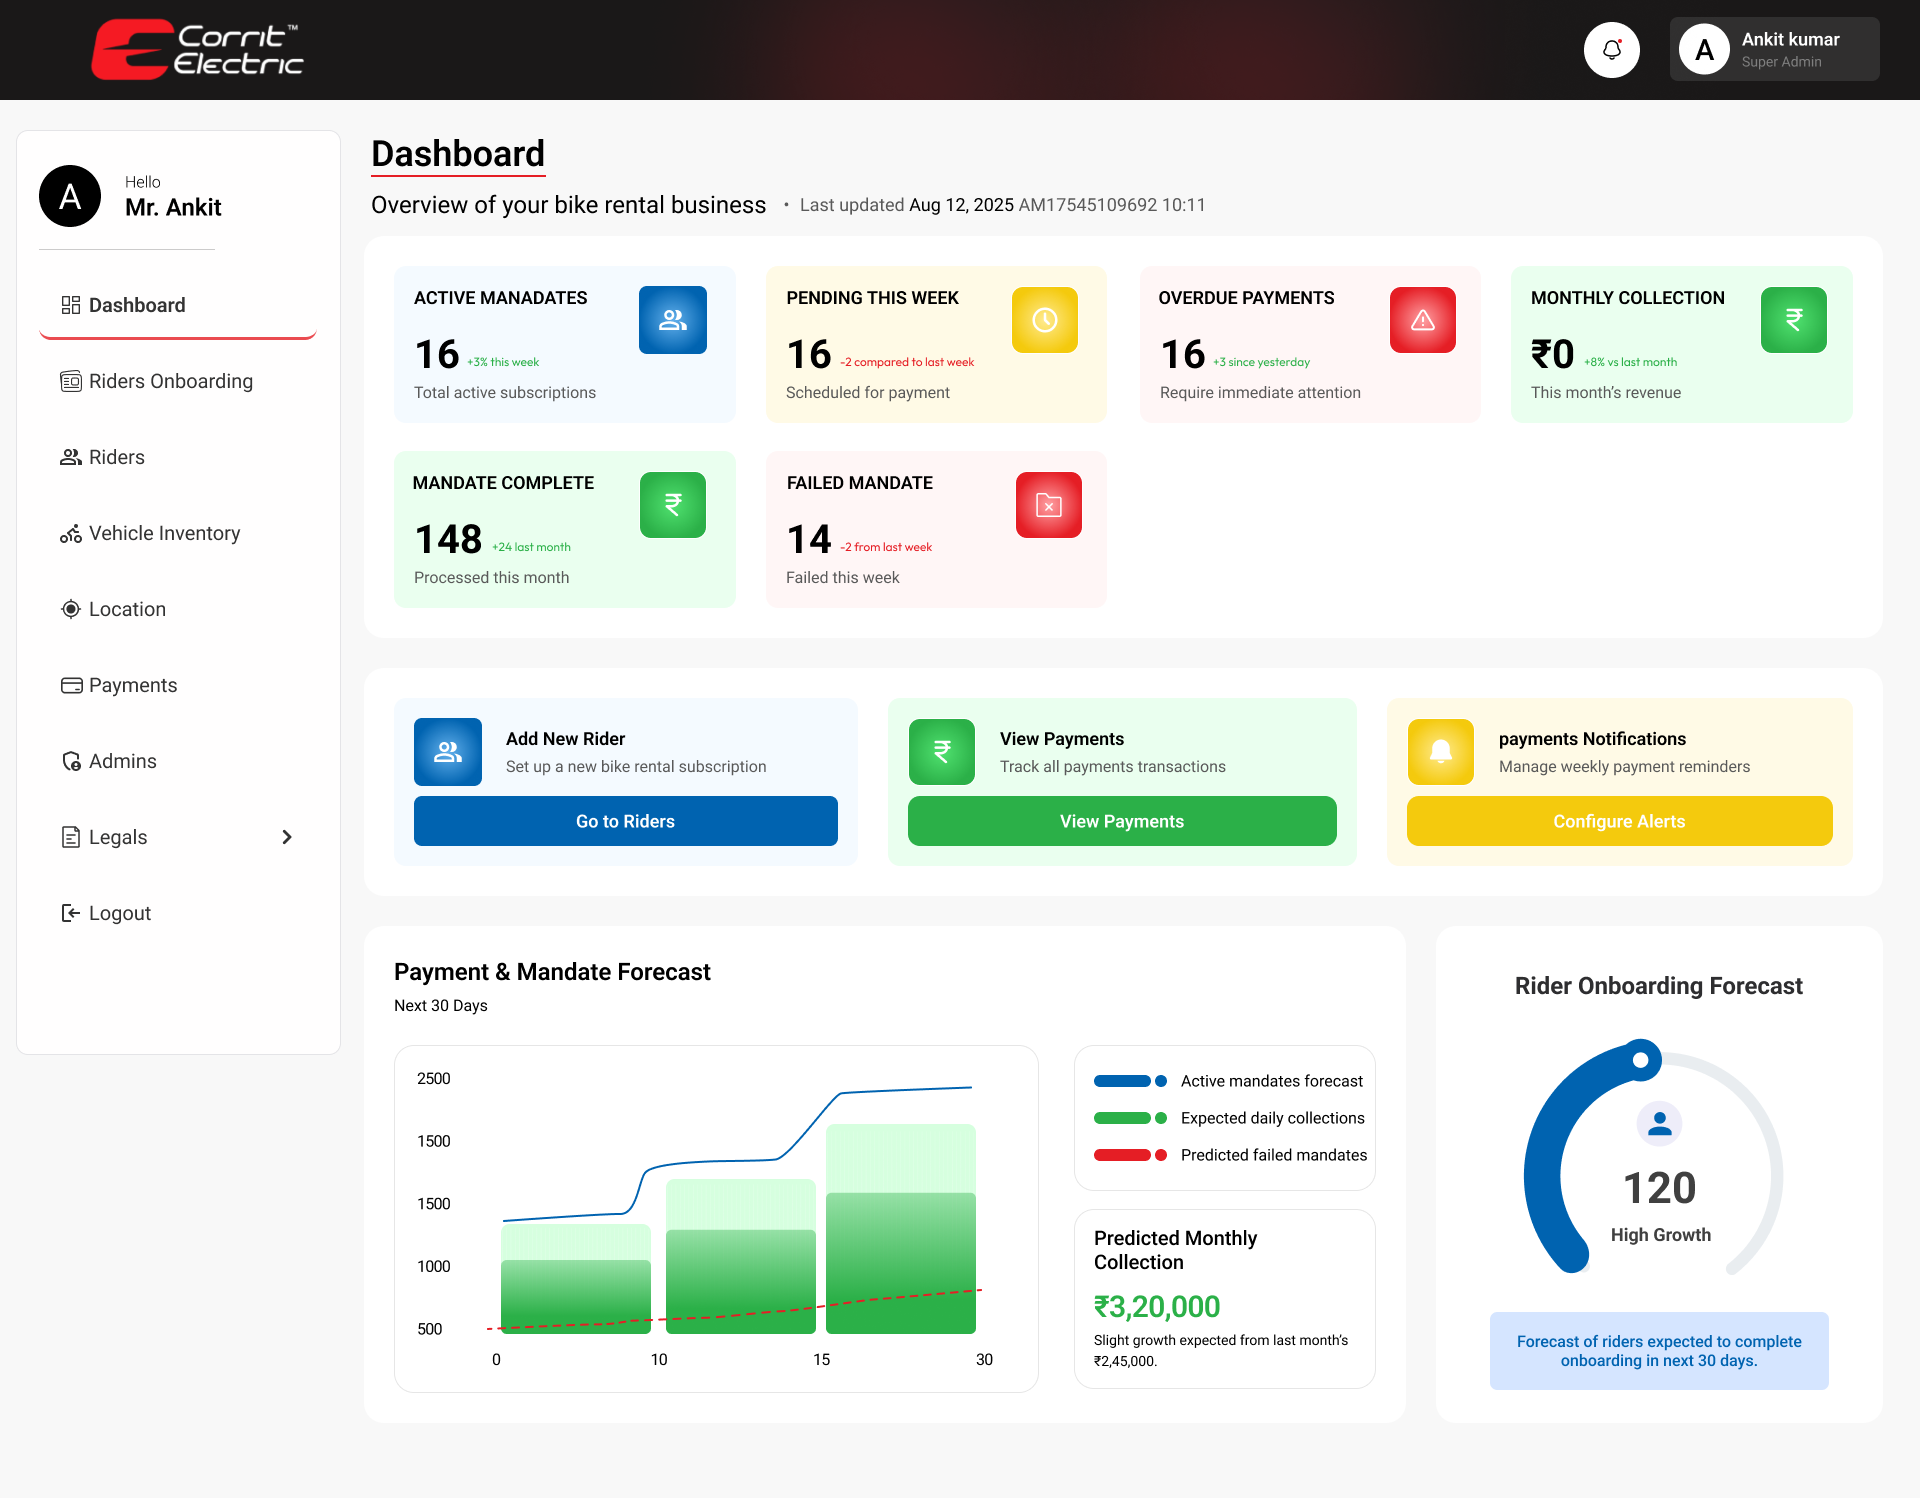
Task: Click the green Expected daily collections swatch
Action: (x=1130, y=1118)
